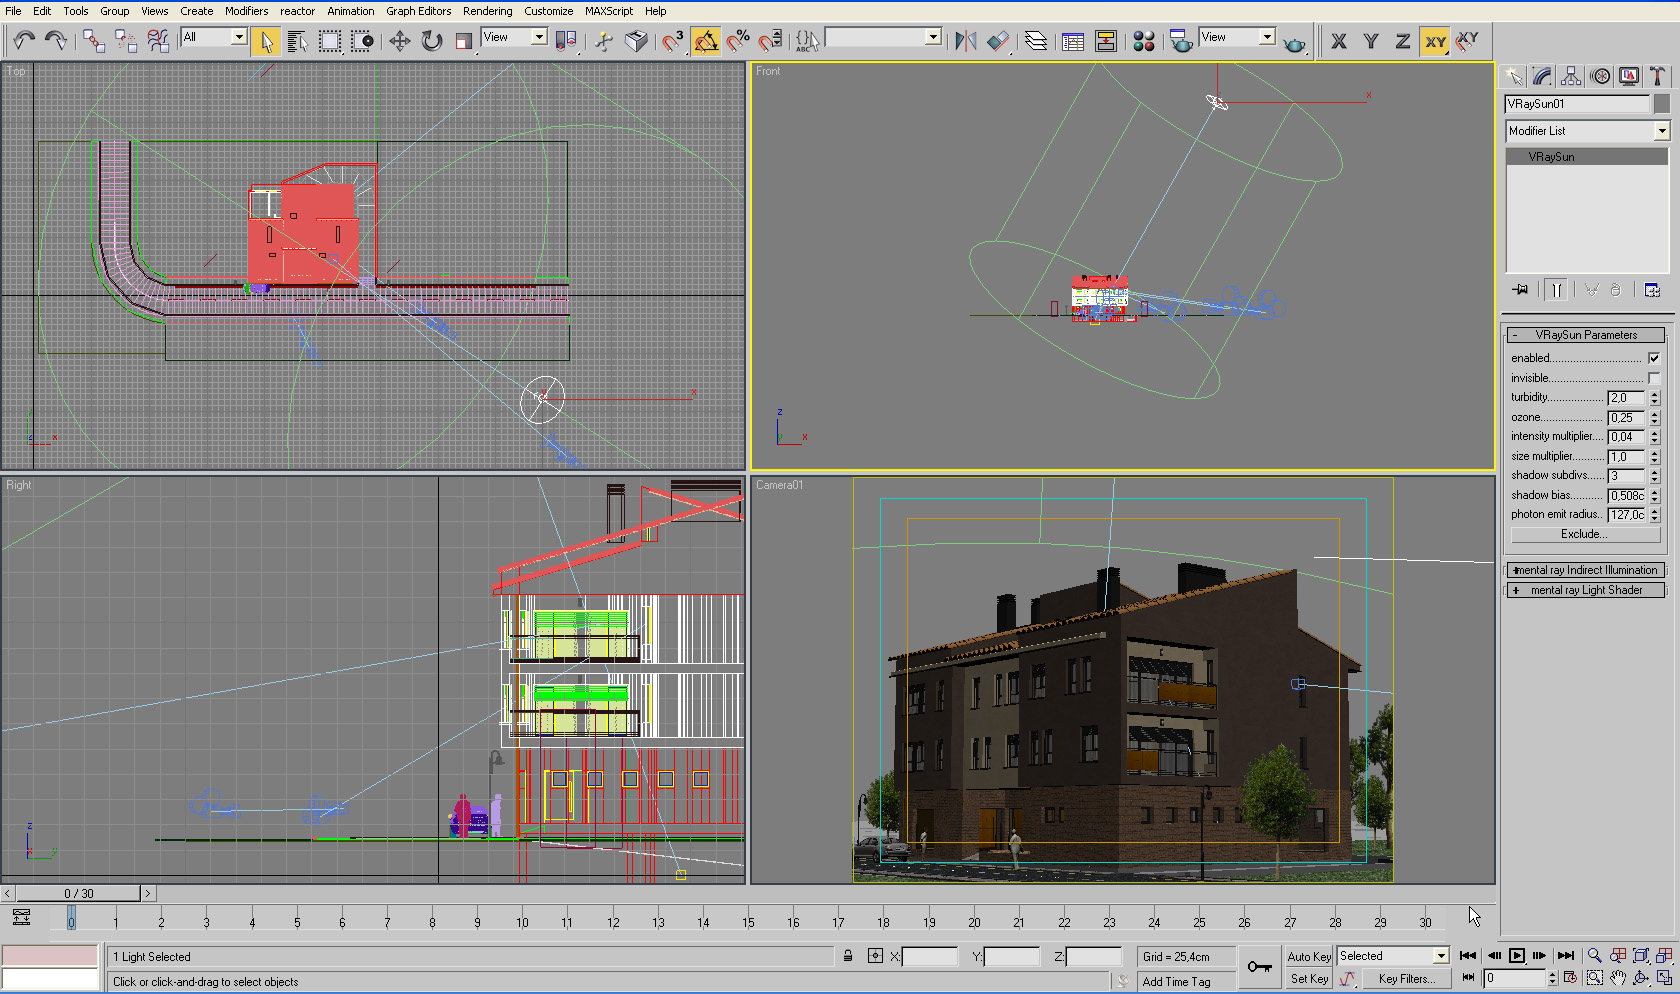This screenshot has width=1680, height=994.
Task: Toggle Window/Crossing selection mode
Action: pyautogui.click(x=362, y=41)
